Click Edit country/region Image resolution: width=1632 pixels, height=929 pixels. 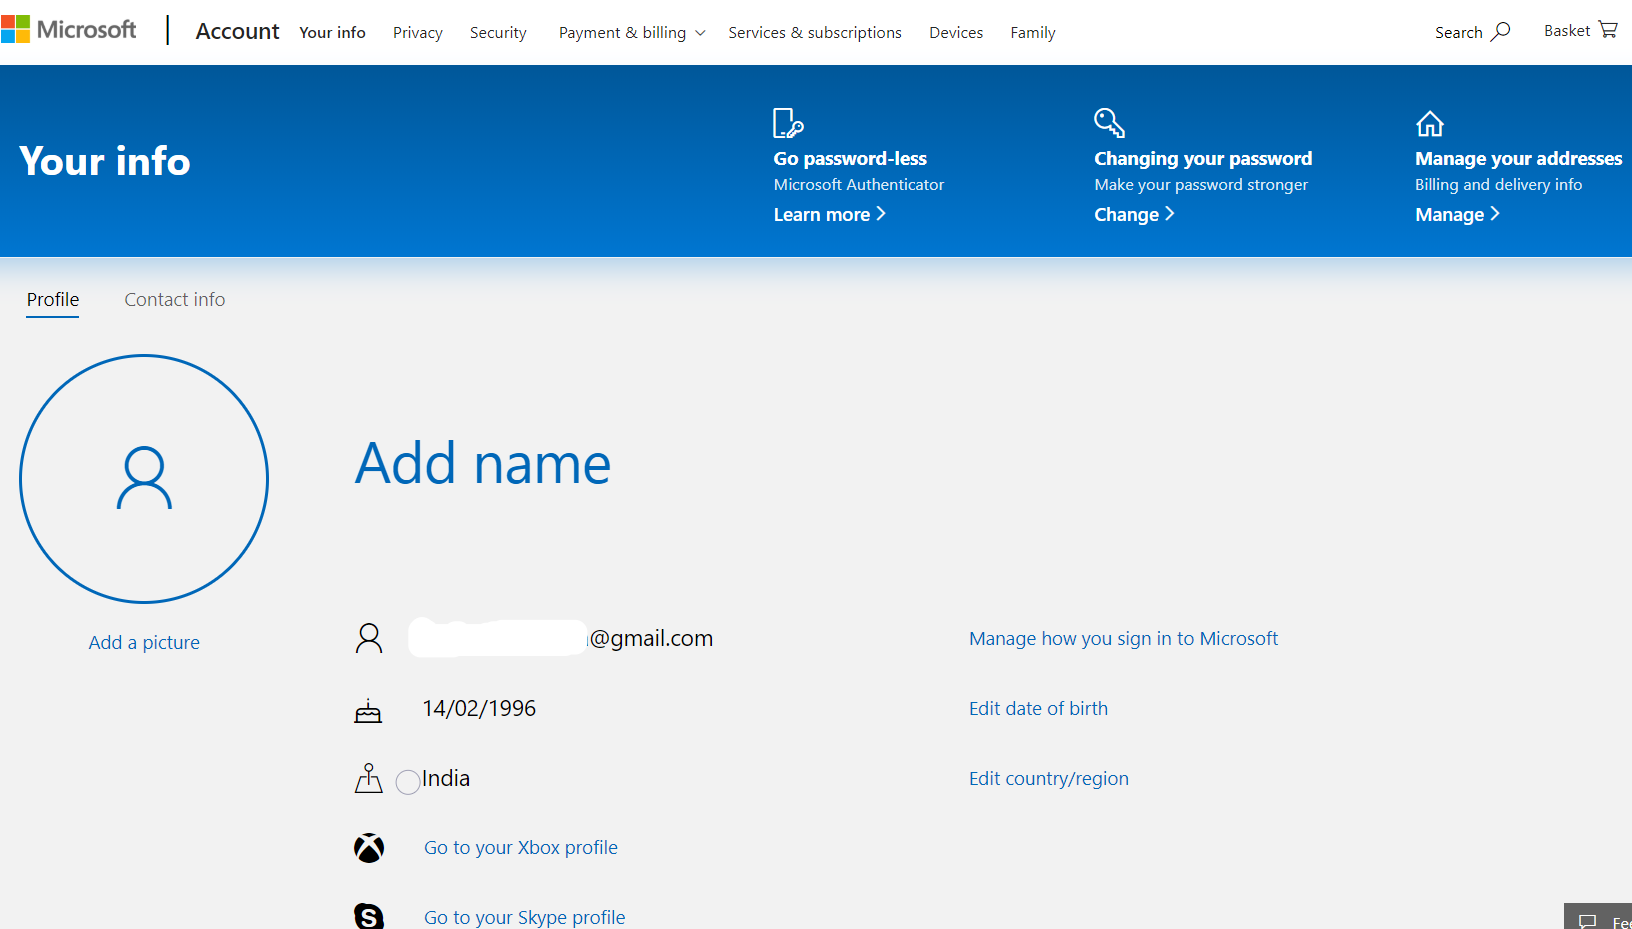(x=1048, y=778)
